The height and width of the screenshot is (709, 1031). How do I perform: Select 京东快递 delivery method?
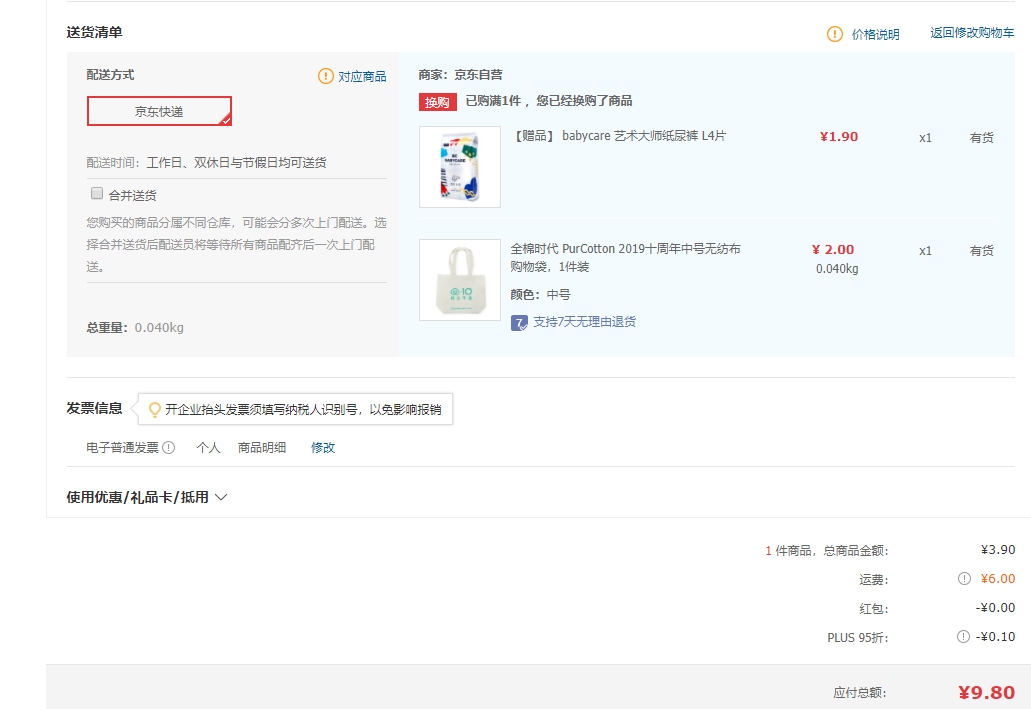159,111
